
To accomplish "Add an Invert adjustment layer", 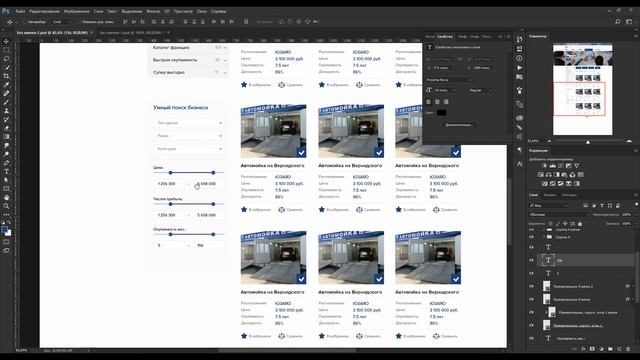I will pos(545,184).
